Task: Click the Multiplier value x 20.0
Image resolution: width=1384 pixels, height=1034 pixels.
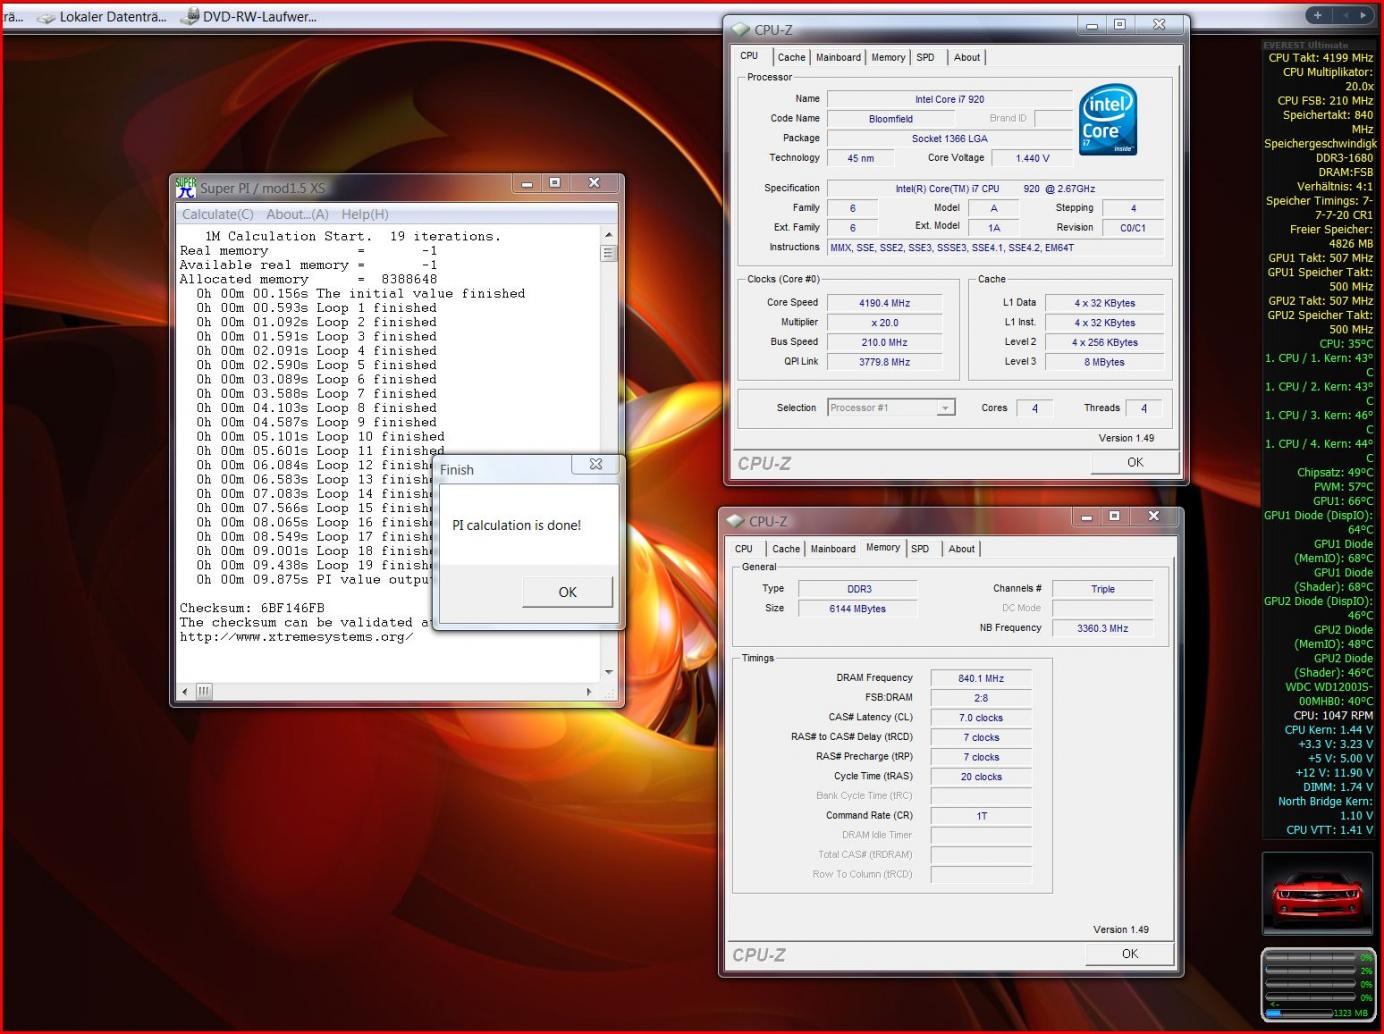Action: click(x=884, y=323)
